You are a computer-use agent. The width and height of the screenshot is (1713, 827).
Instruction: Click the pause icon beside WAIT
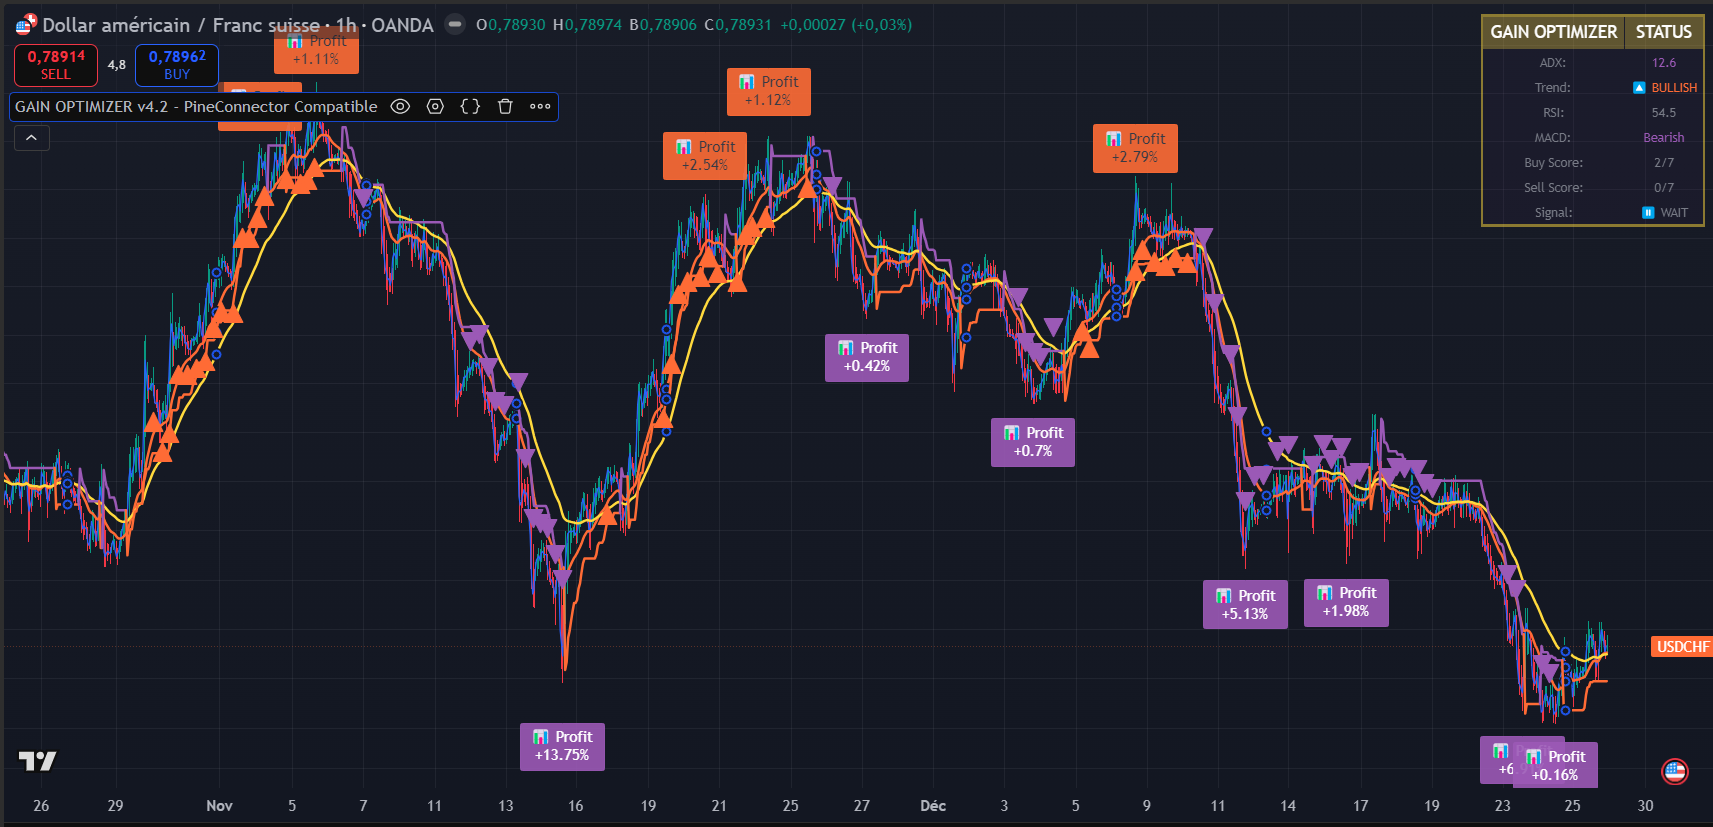(1648, 213)
